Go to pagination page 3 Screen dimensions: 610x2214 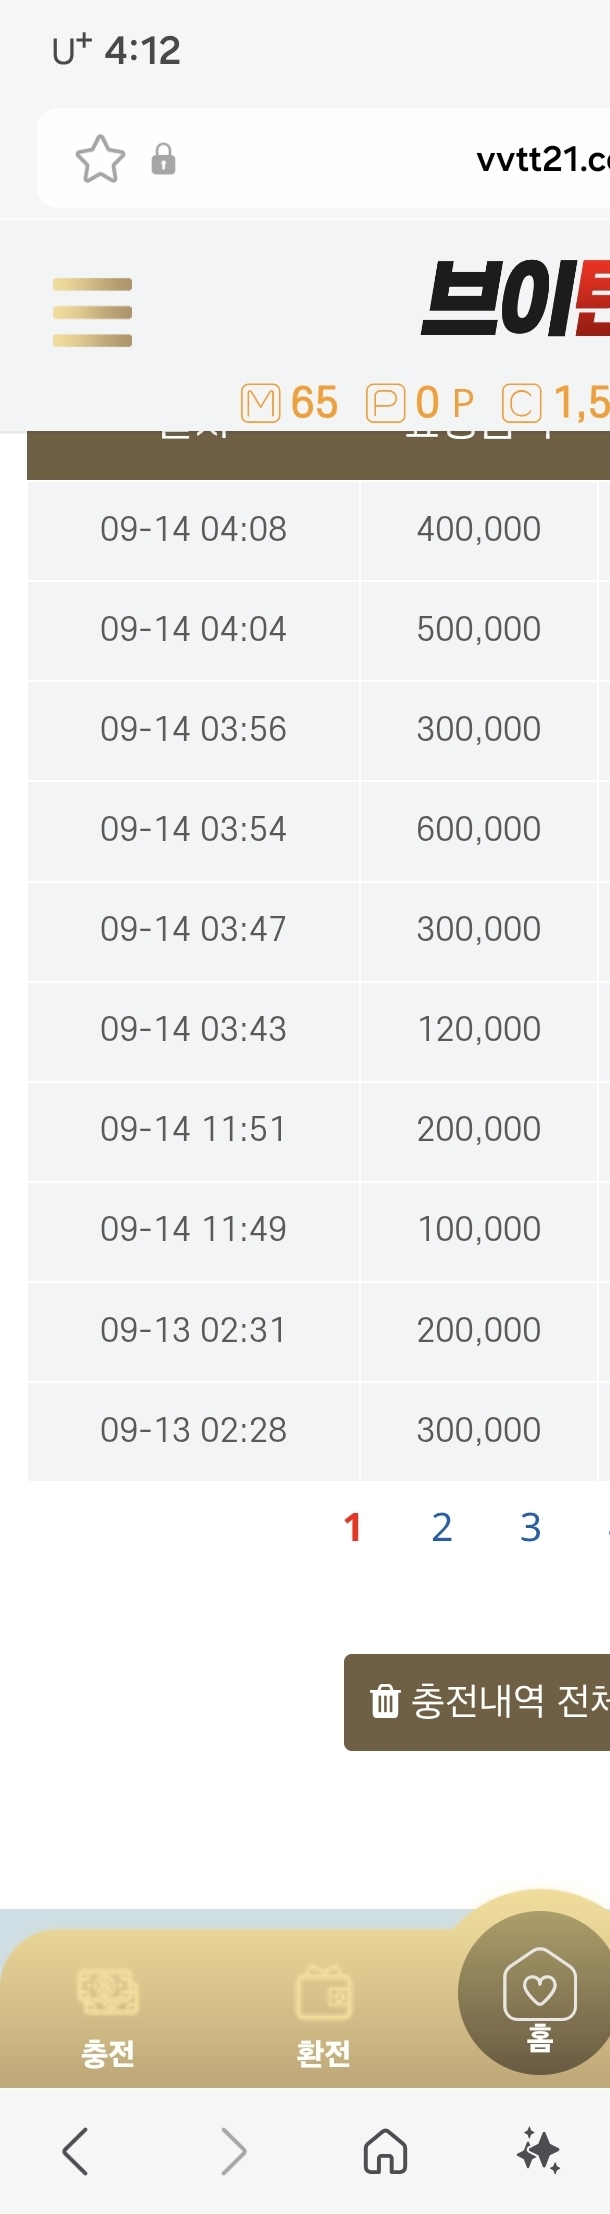click(x=531, y=1527)
